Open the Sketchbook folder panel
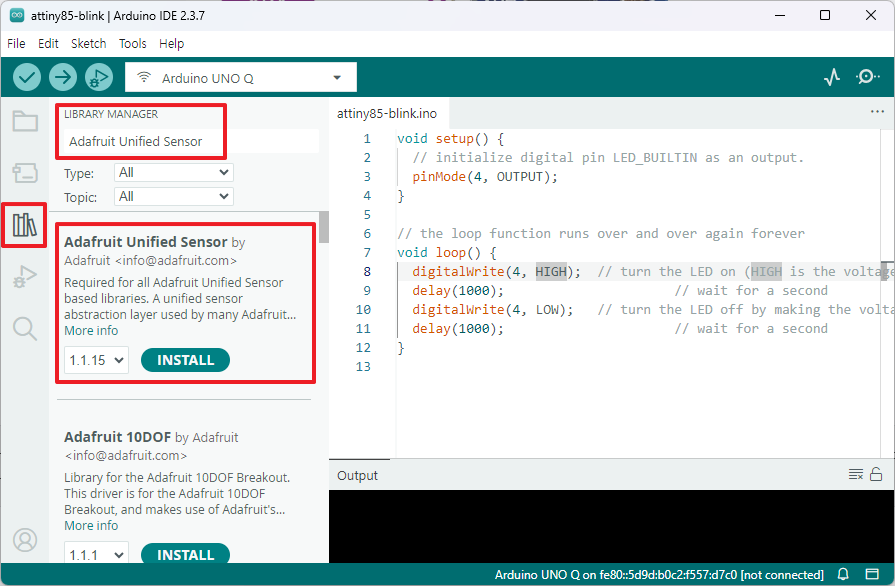This screenshot has width=895, height=586. point(25,122)
